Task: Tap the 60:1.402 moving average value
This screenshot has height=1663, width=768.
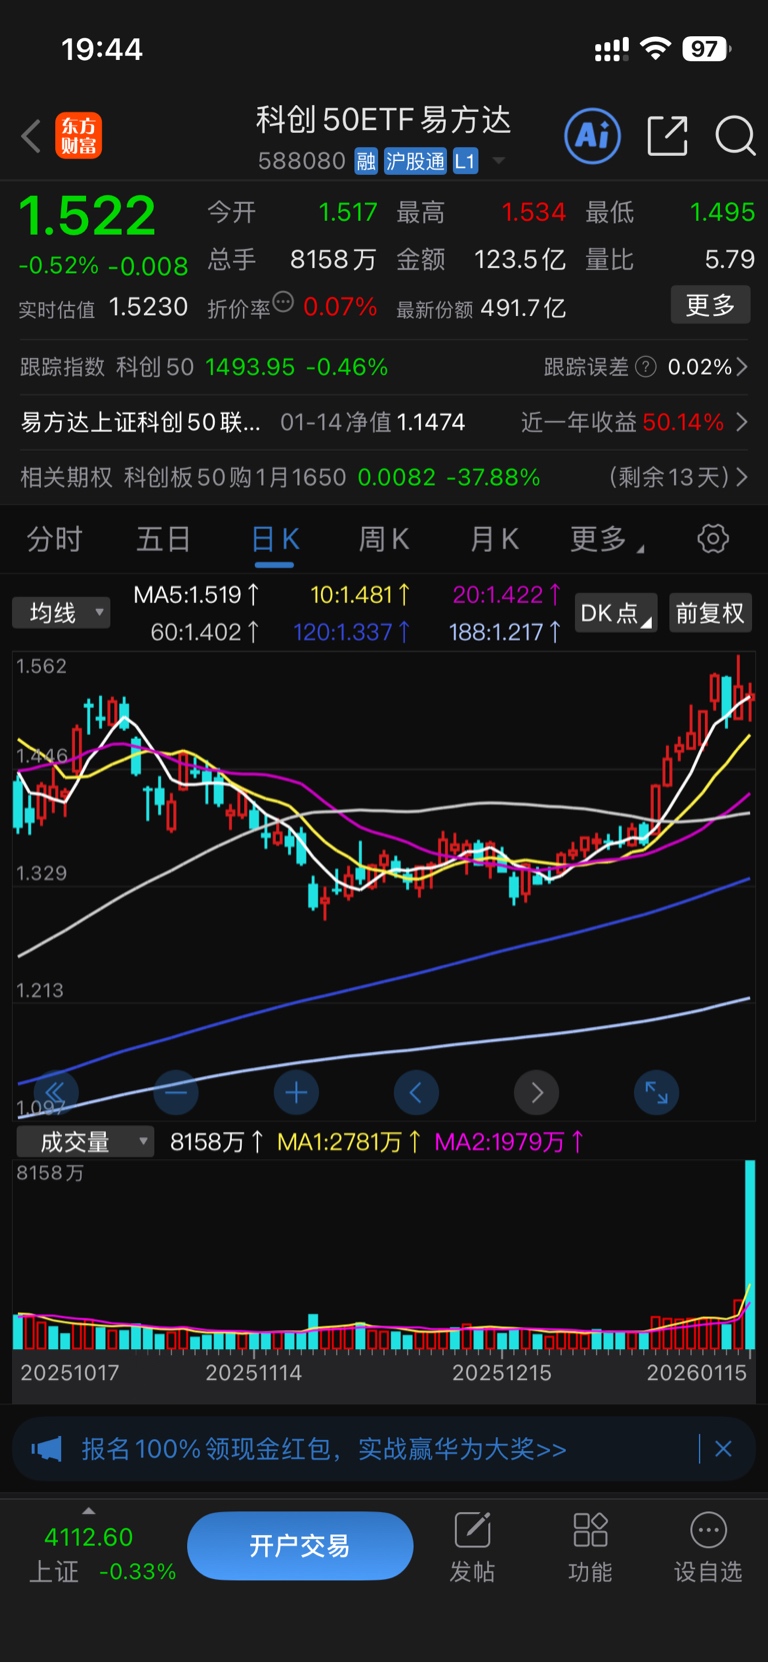Action: 205,632
